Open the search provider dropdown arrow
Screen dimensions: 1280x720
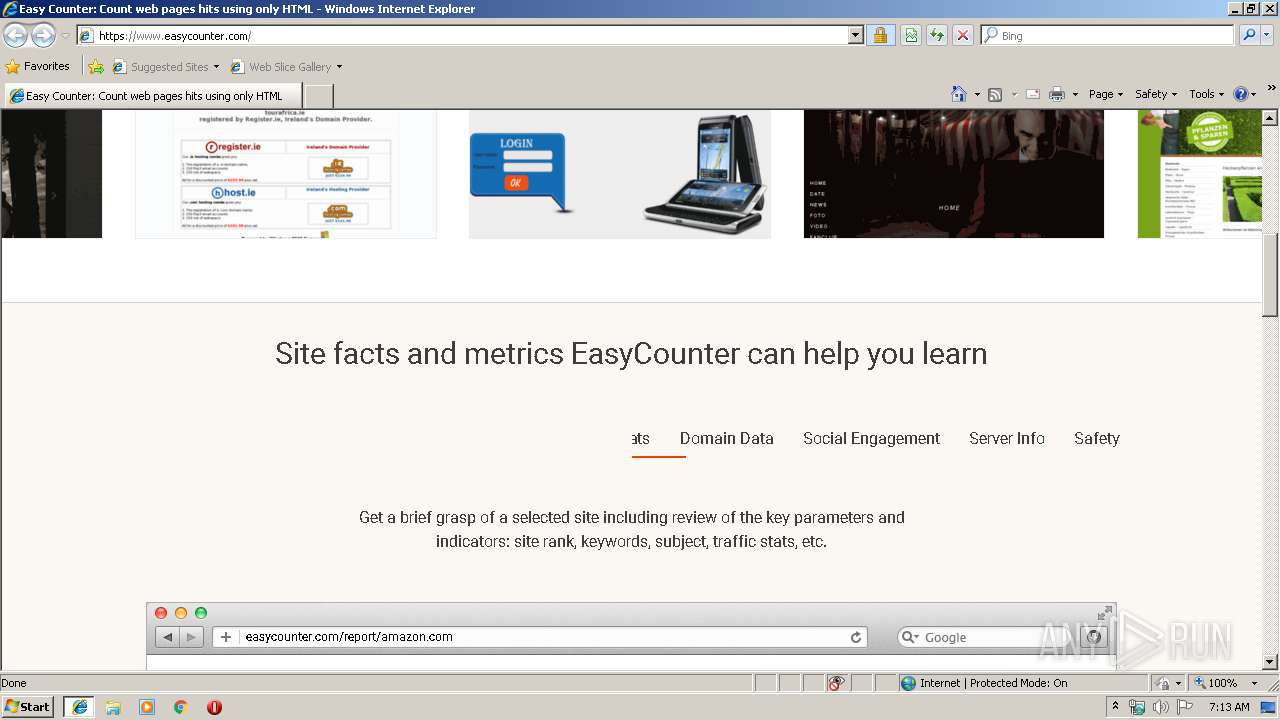click(1267, 36)
